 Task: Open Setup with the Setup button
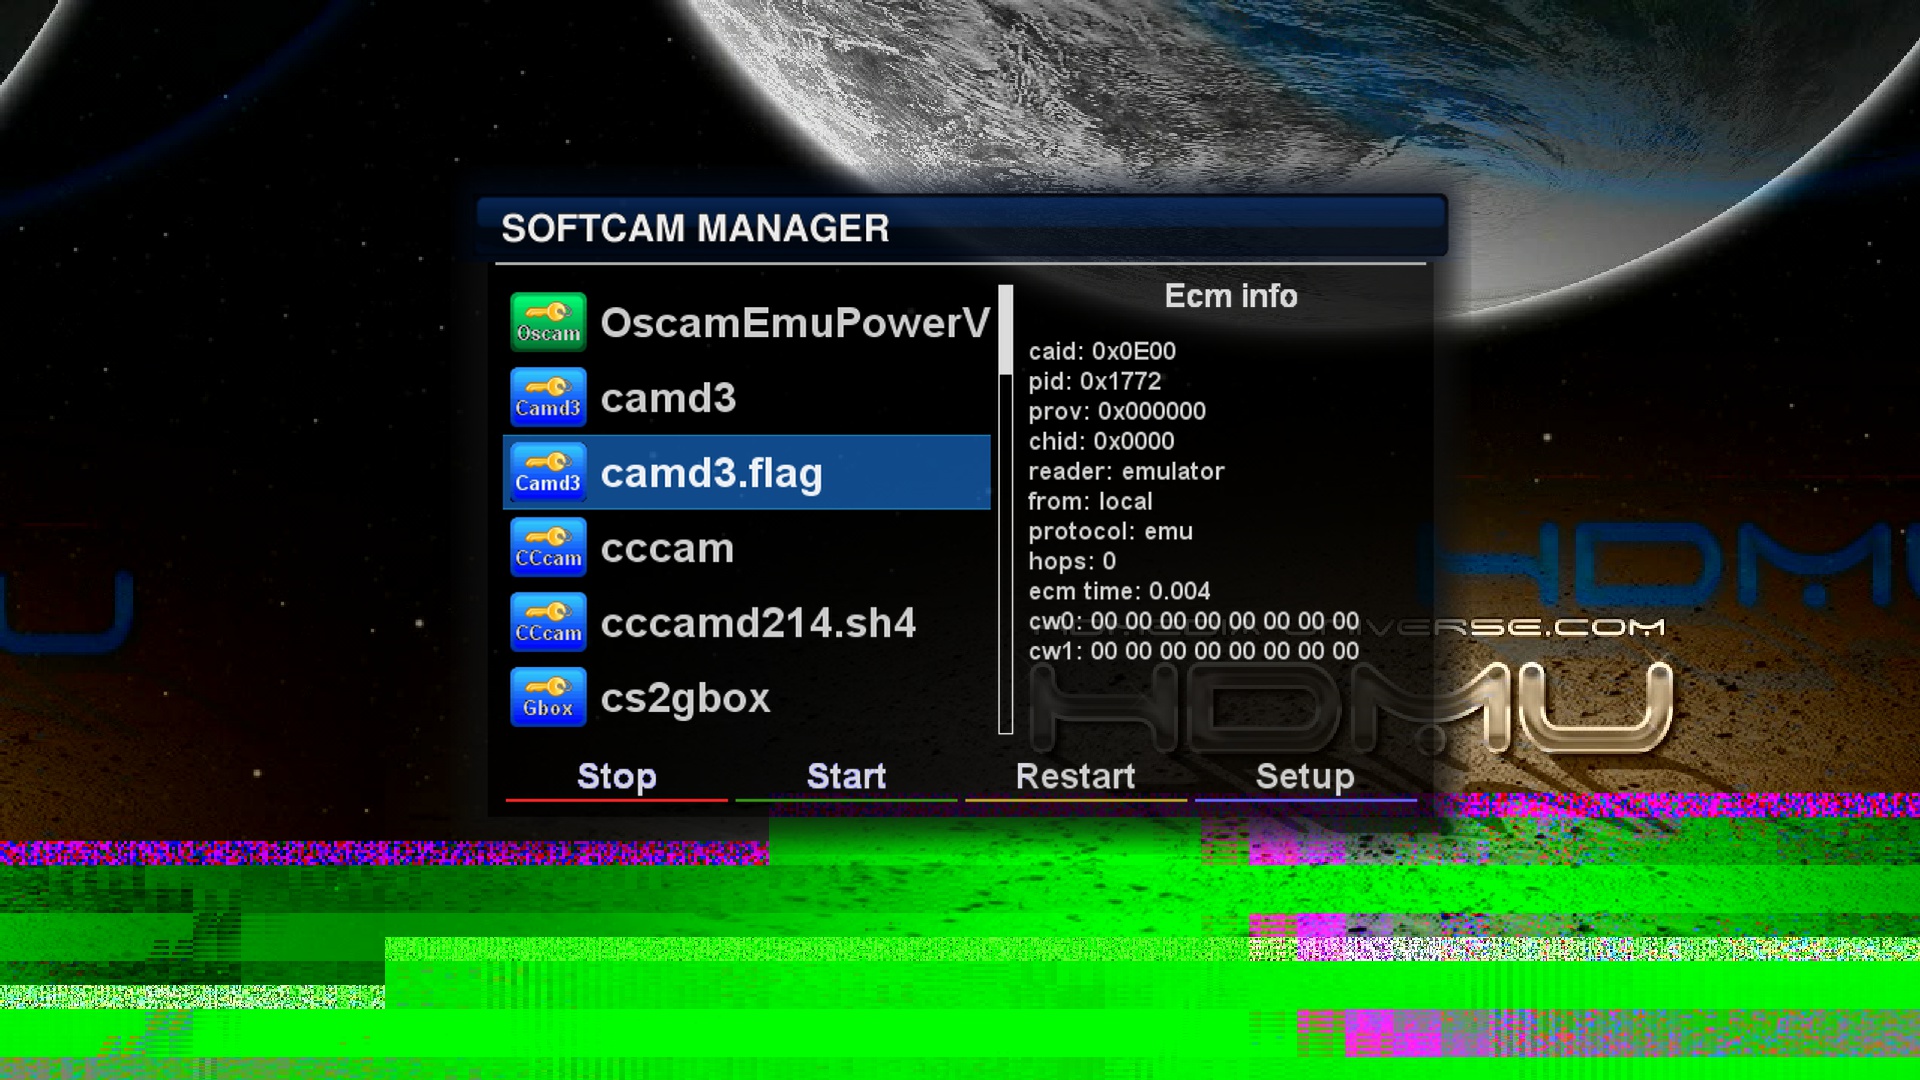coord(1306,777)
